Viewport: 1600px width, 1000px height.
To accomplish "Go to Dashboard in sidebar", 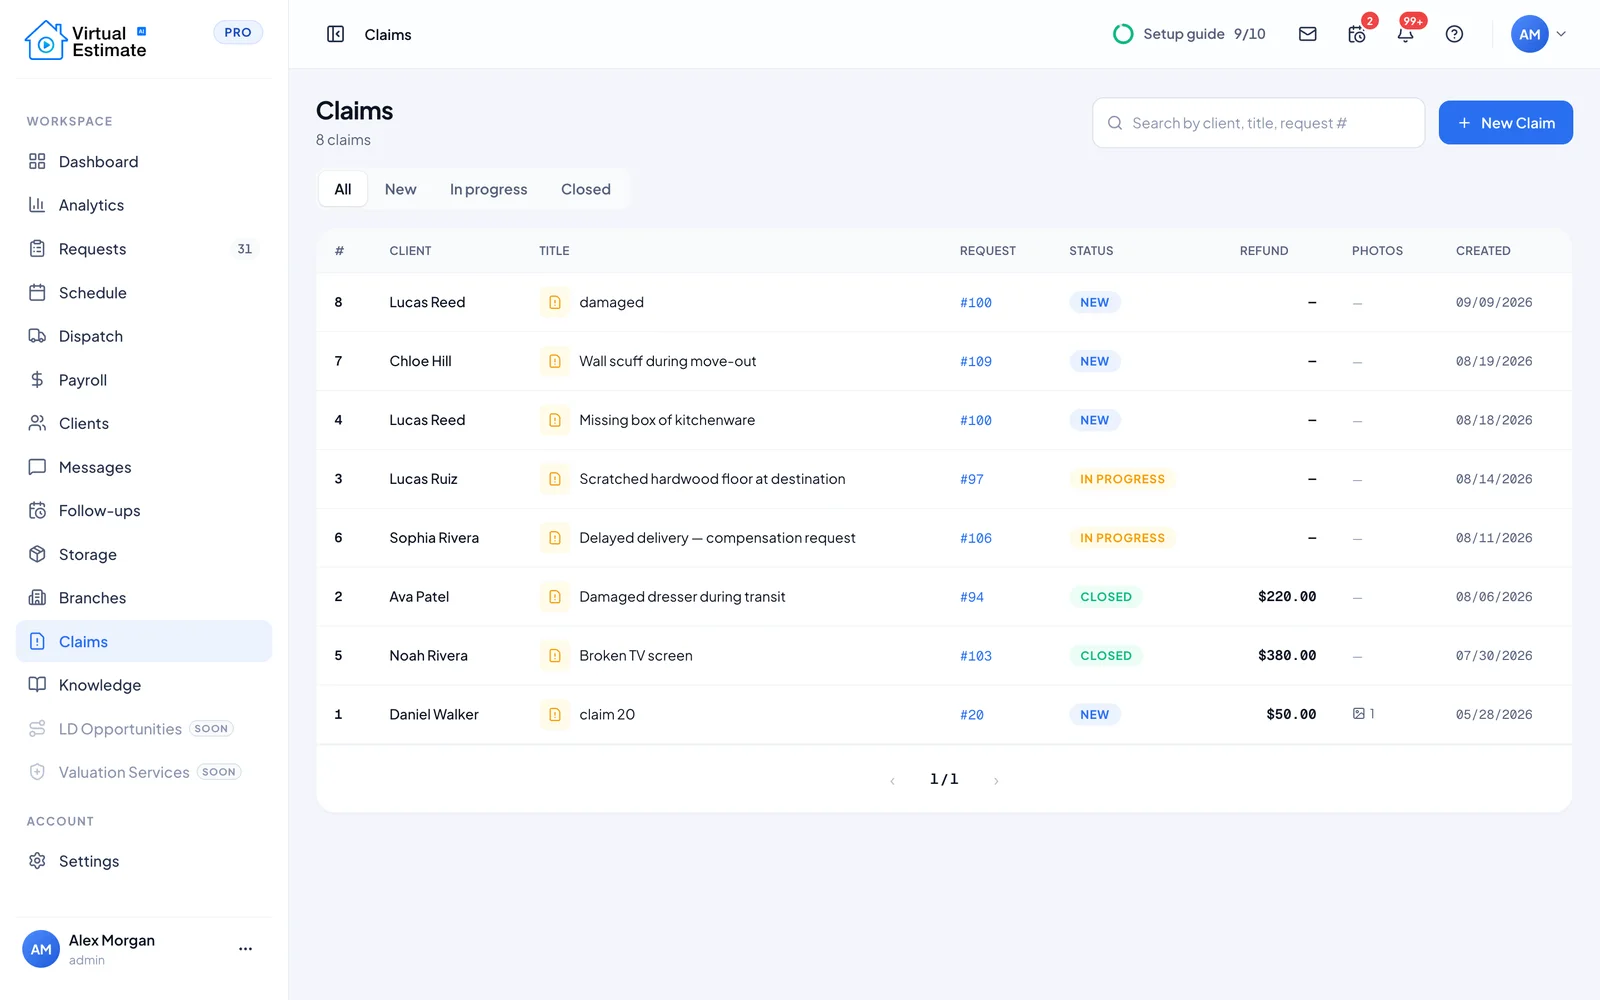I will click(144, 162).
